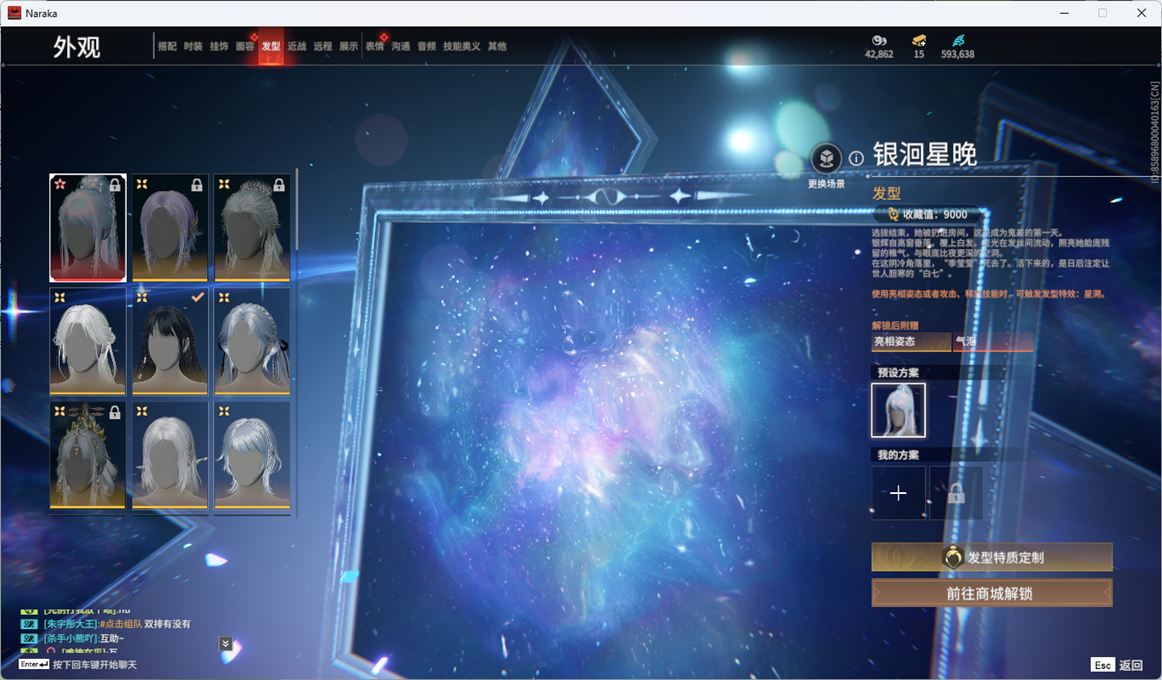Open the 近战 tab
1162x680 pixels.
click(x=296, y=46)
